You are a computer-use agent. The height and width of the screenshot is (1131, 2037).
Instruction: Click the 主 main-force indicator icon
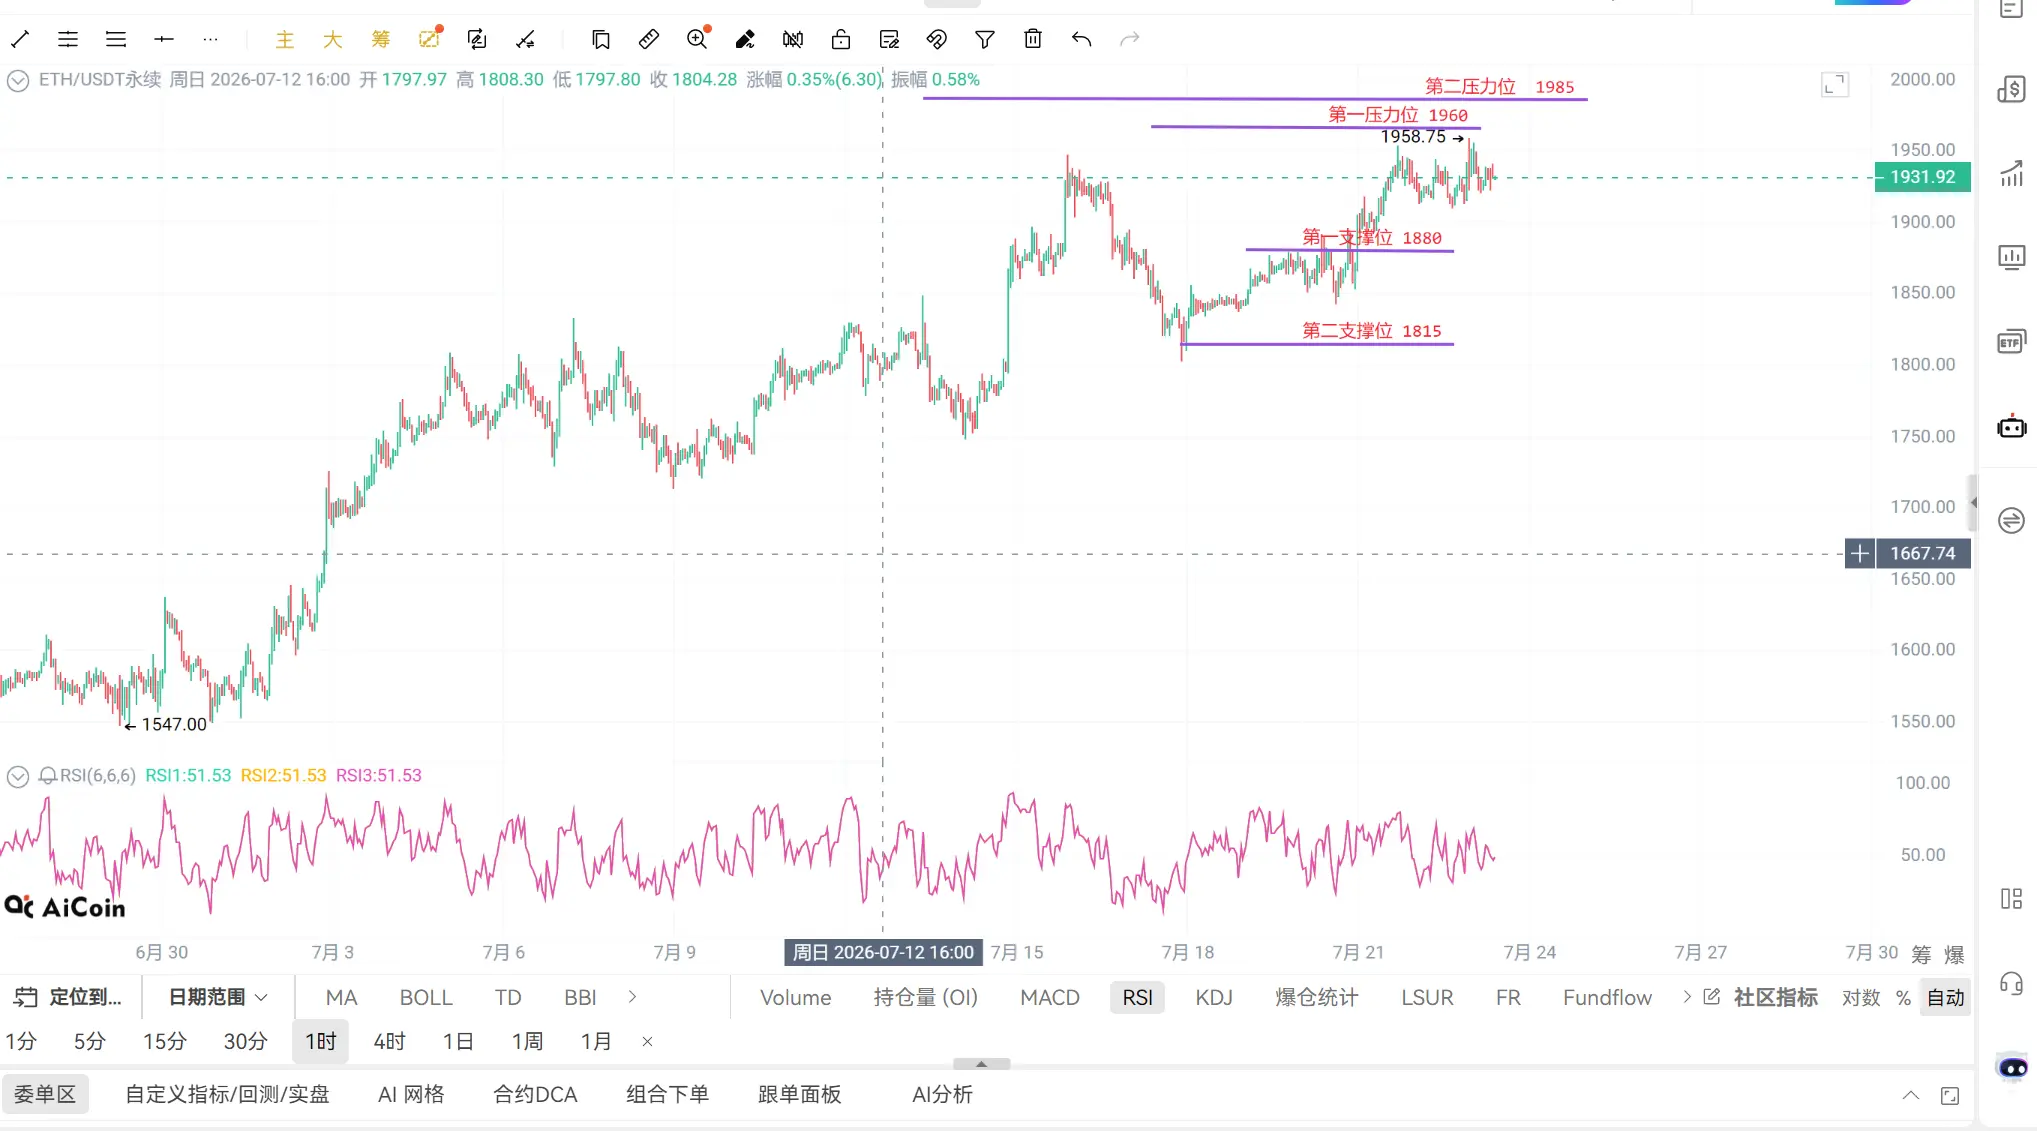click(285, 39)
